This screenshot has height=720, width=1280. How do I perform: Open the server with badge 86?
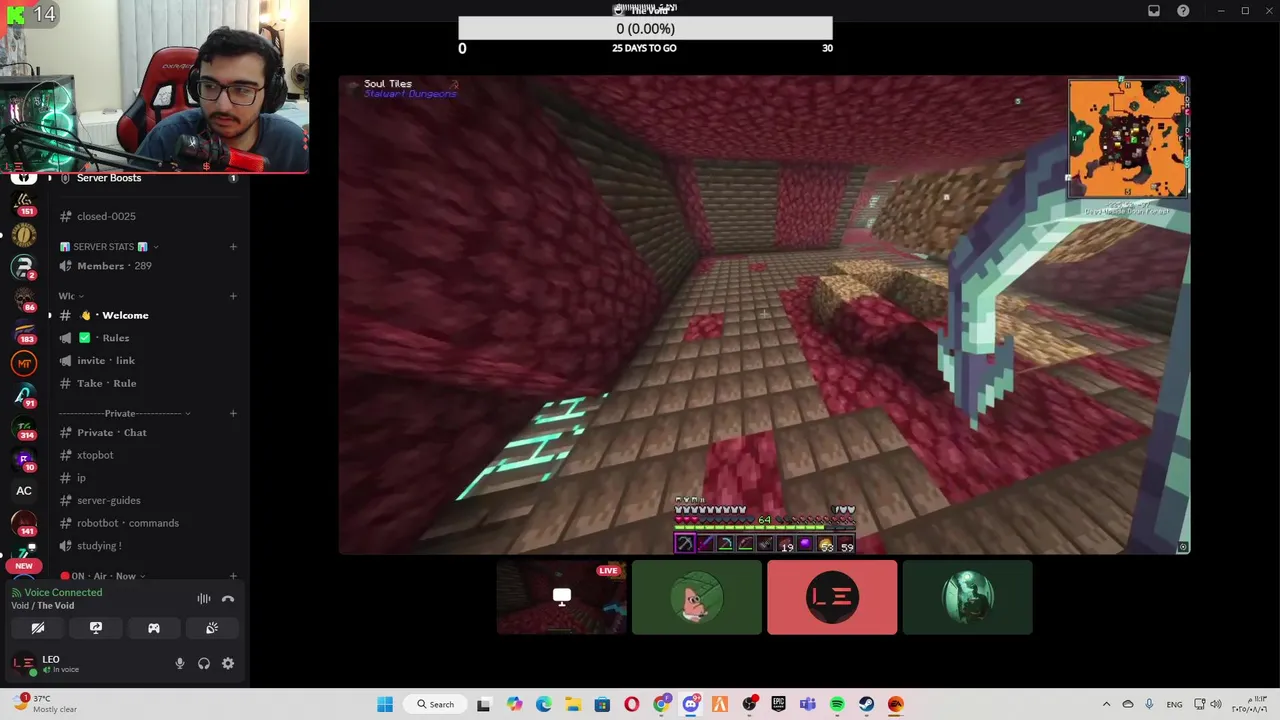tap(24, 298)
